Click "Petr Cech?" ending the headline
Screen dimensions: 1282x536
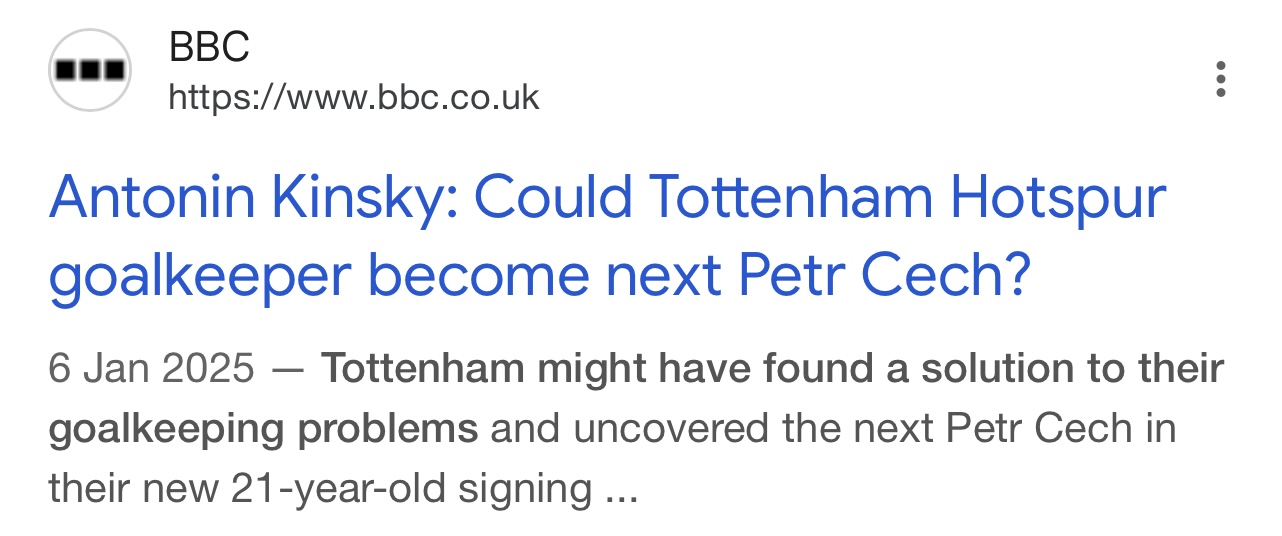coord(884,277)
